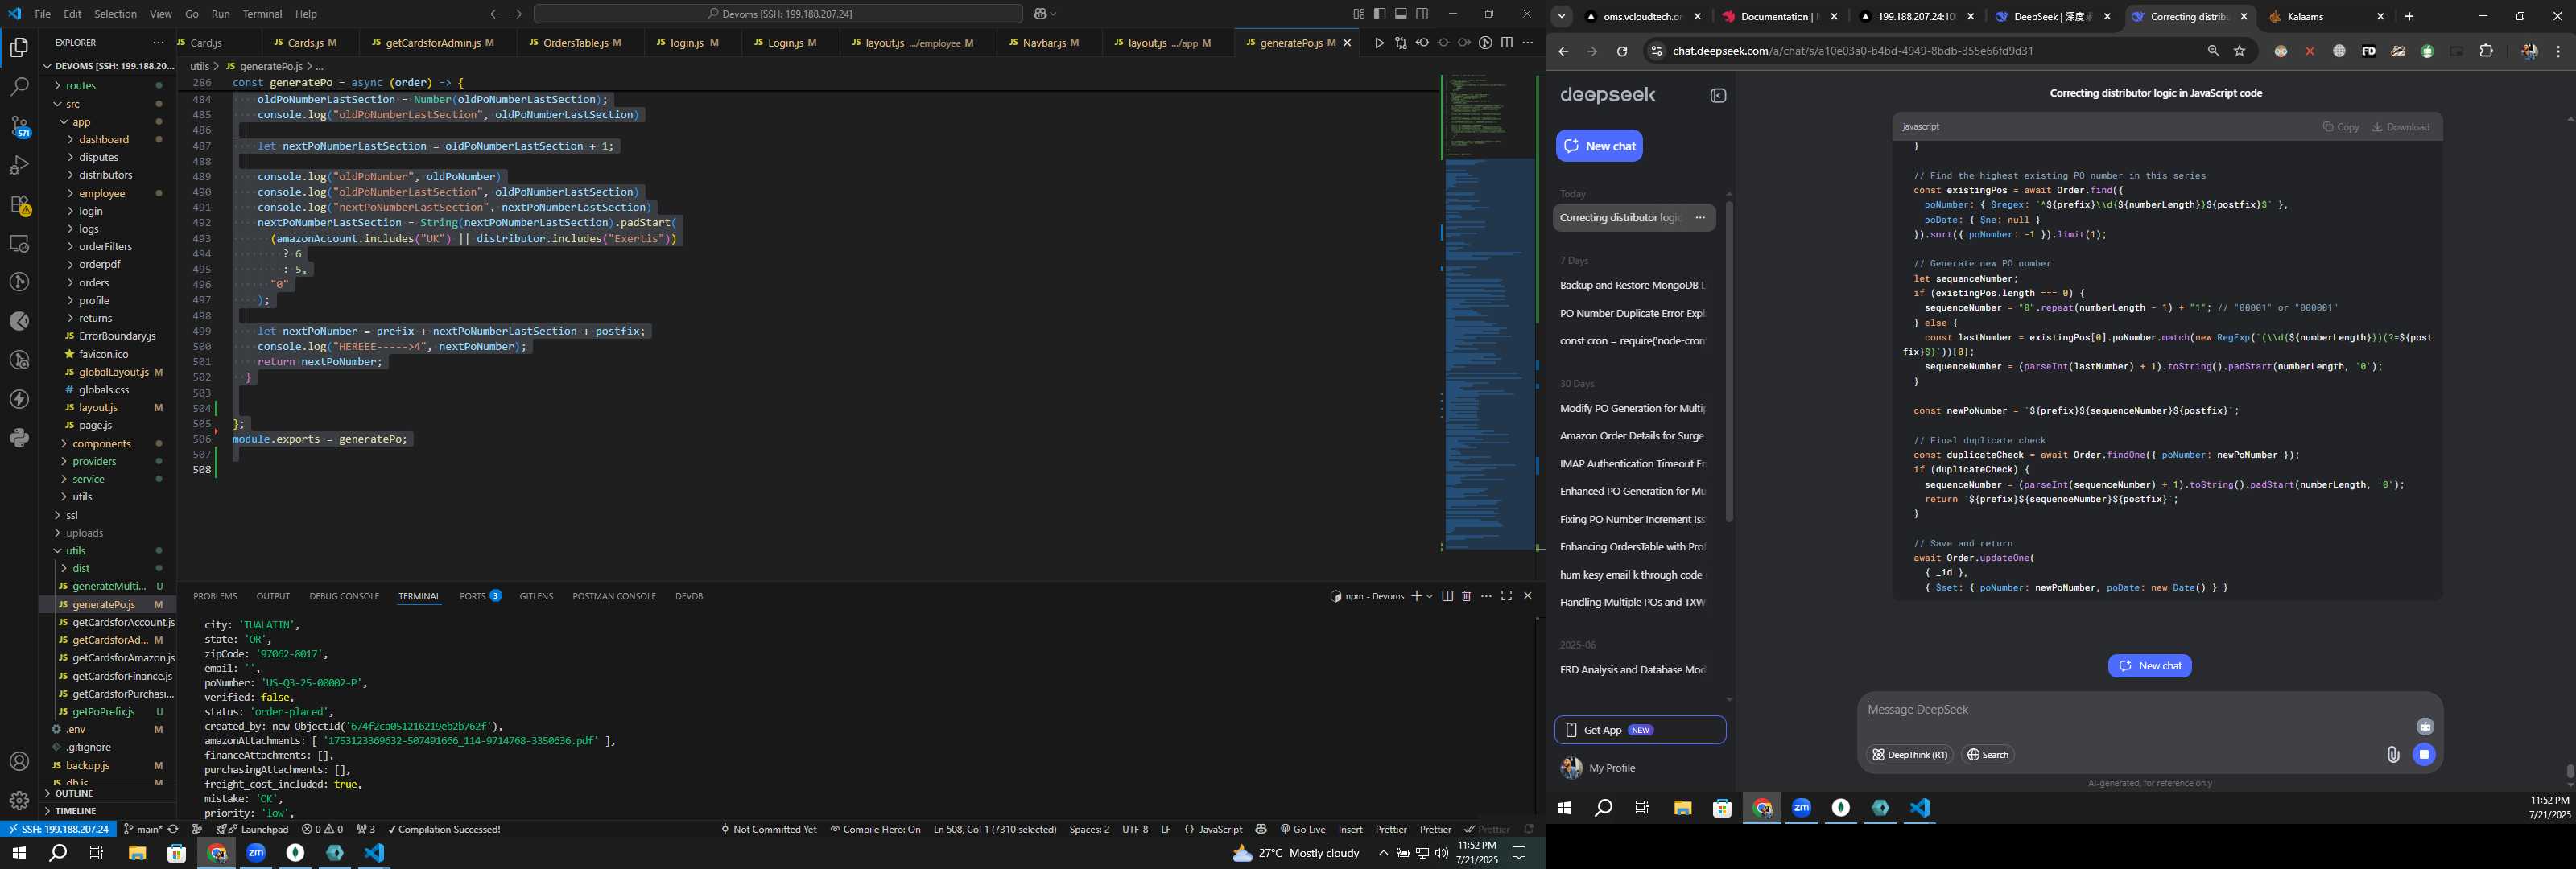
Task: Toggle the Insert mode status item
Action: point(1350,829)
